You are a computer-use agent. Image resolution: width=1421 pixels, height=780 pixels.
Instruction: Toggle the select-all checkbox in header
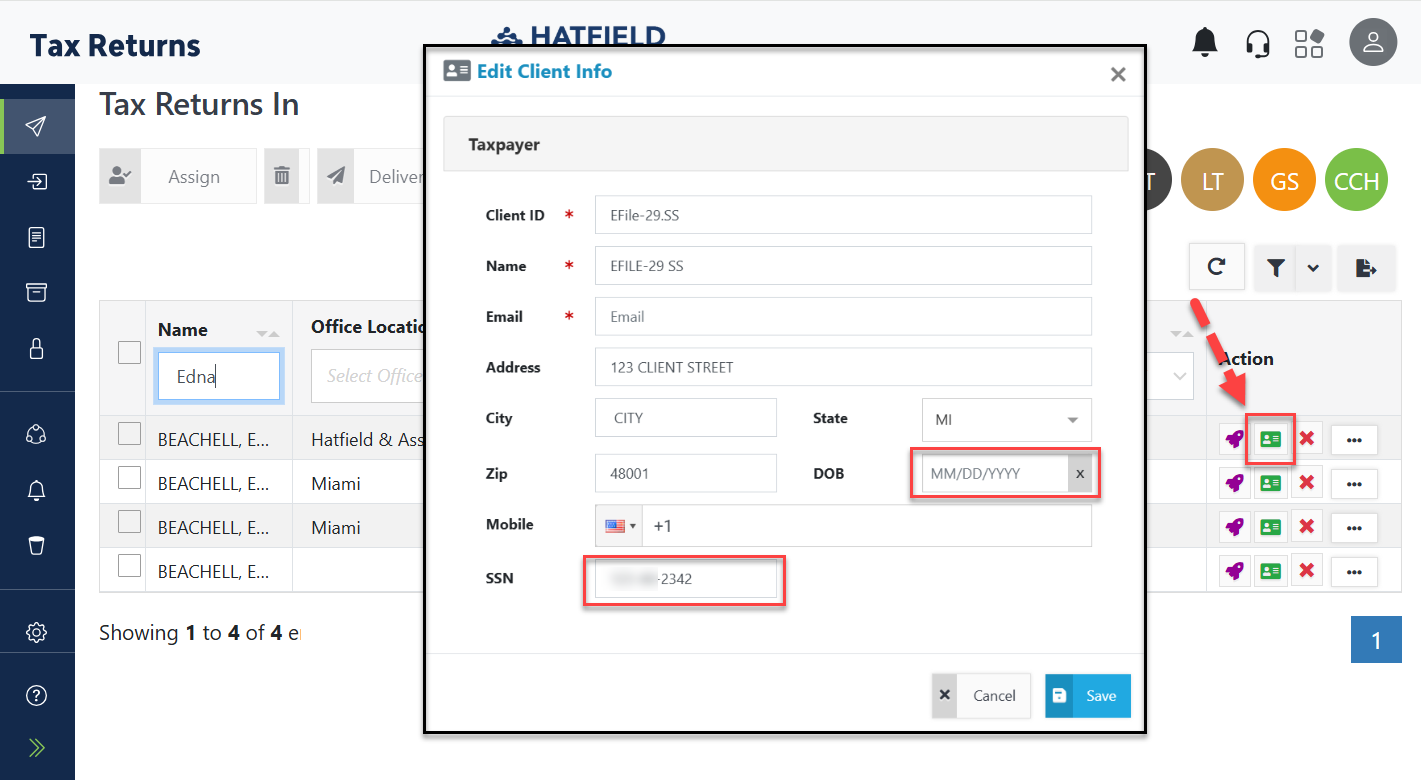point(129,352)
